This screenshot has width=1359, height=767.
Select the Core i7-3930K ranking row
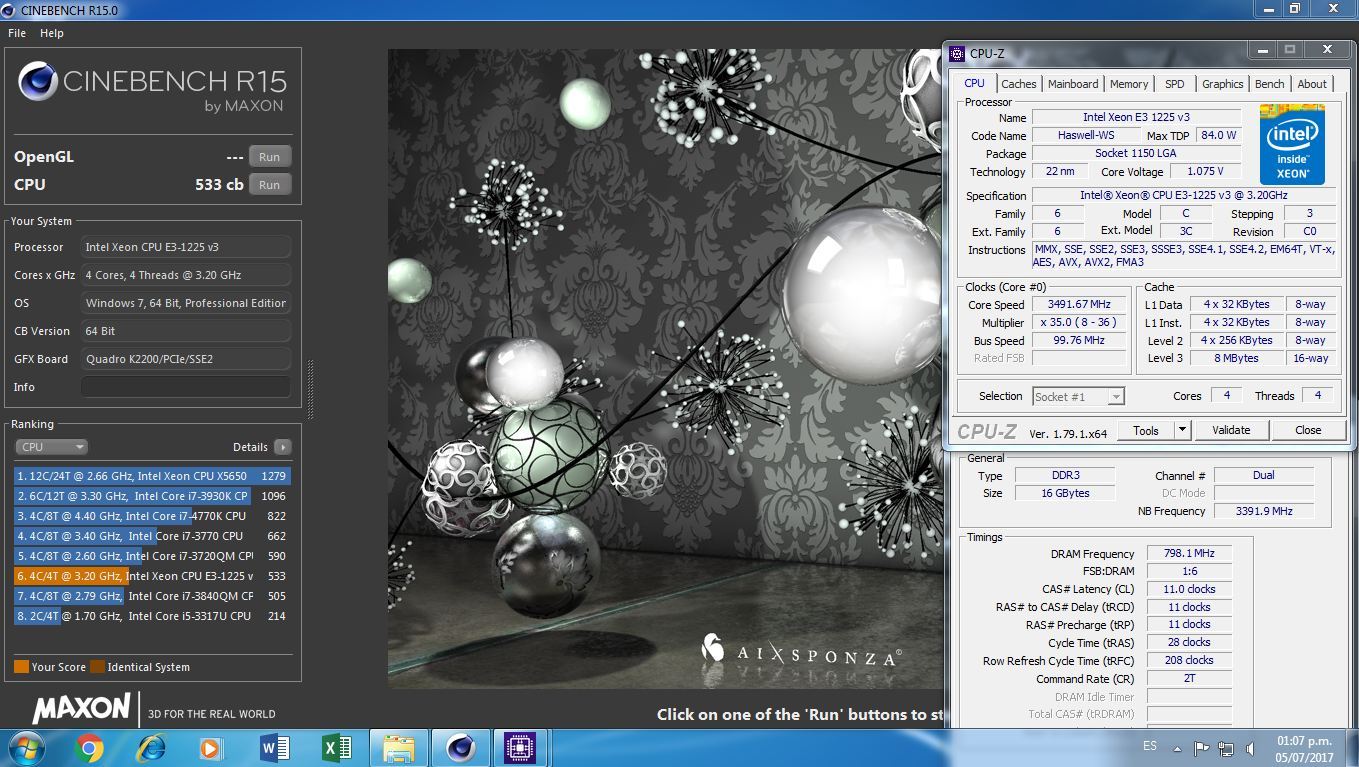pos(152,496)
